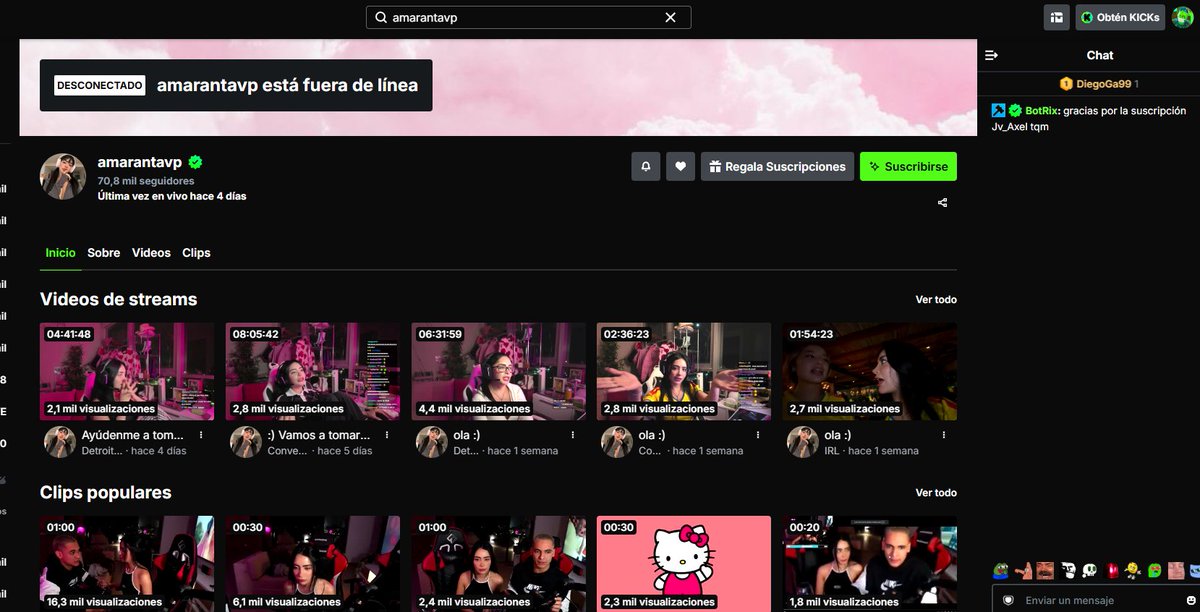
Task: Insert the troll face emote
Action: coord(1067,571)
